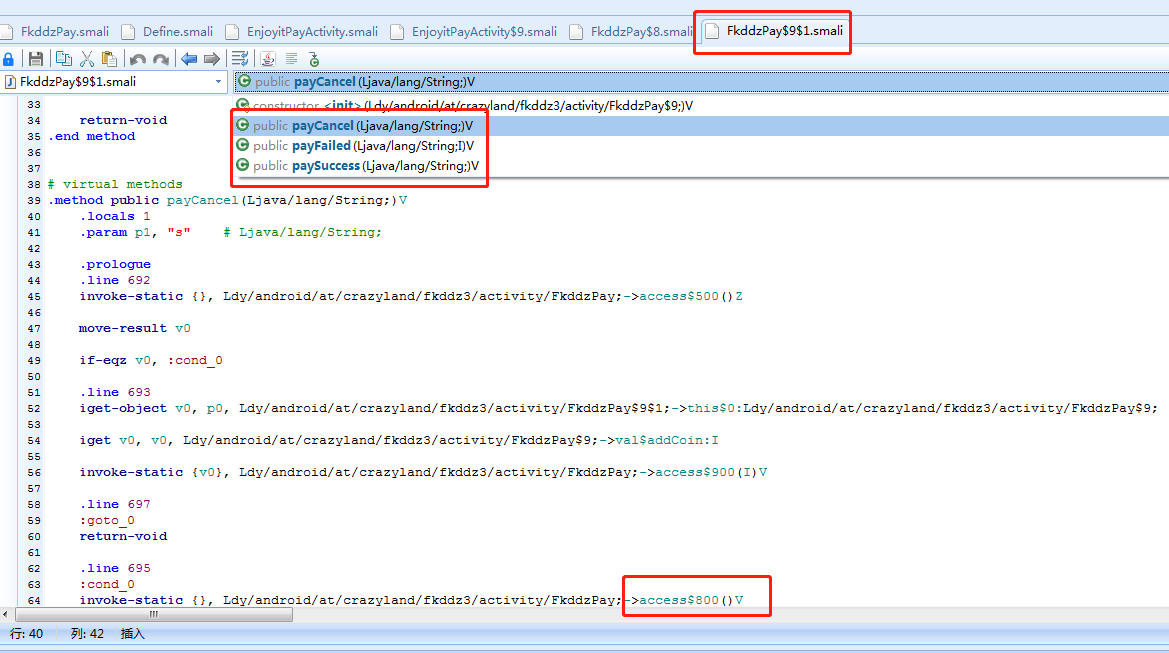Viewport: 1169px width, 653px height.
Task: Click the green C jump-to-method icon
Action: coord(314,59)
